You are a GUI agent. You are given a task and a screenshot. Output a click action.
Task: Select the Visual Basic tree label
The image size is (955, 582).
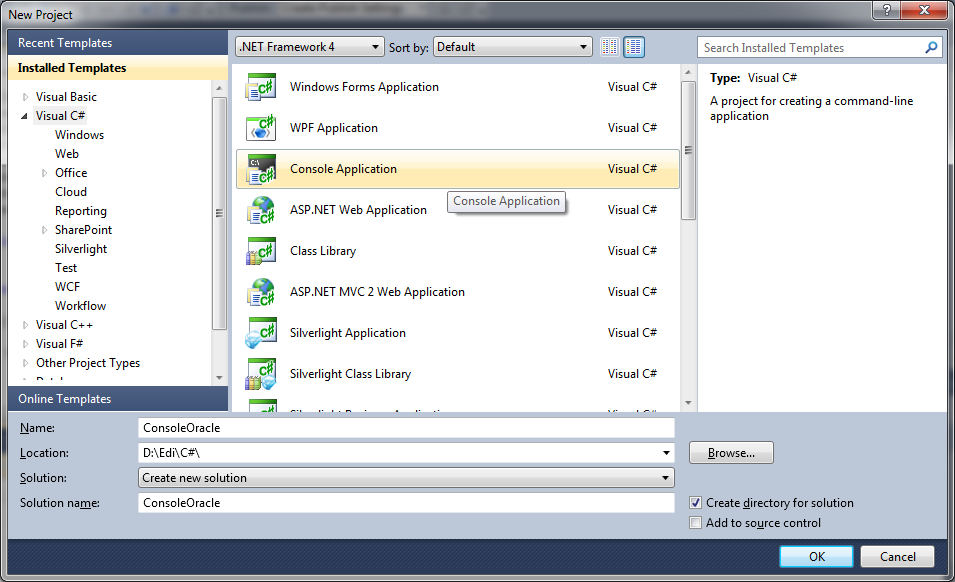click(x=66, y=97)
